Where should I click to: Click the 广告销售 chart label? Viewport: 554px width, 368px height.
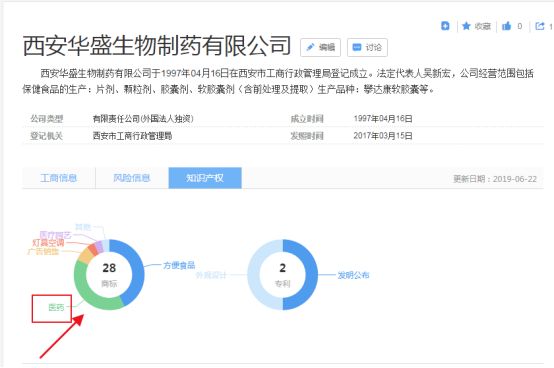tap(43, 251)
